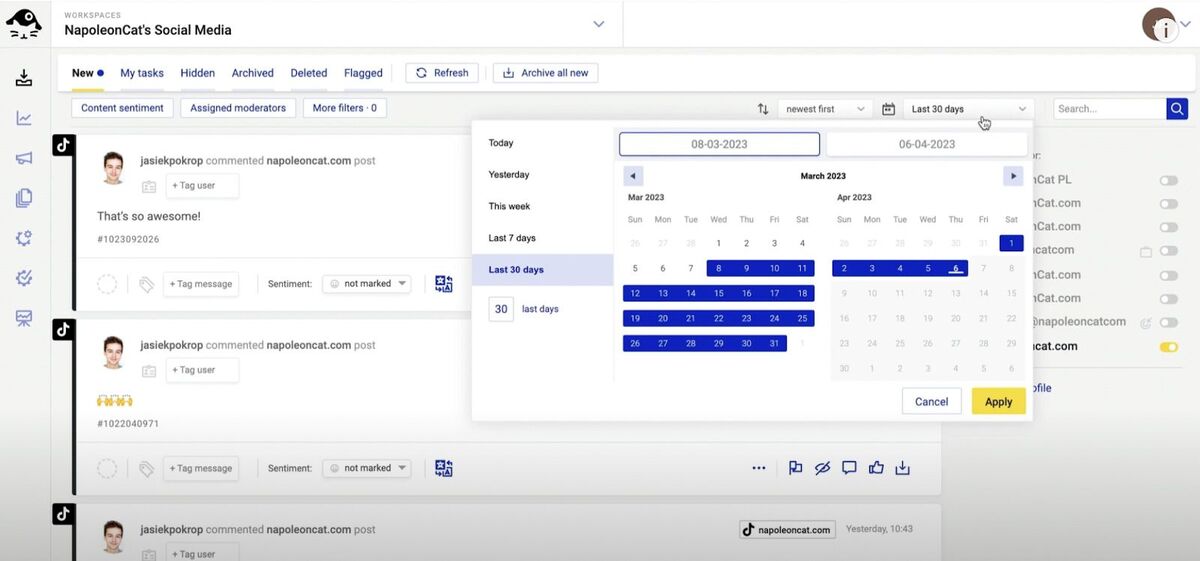
Task: Click tag icon on "That's so awesome!" comment
Action: [147, 285]
